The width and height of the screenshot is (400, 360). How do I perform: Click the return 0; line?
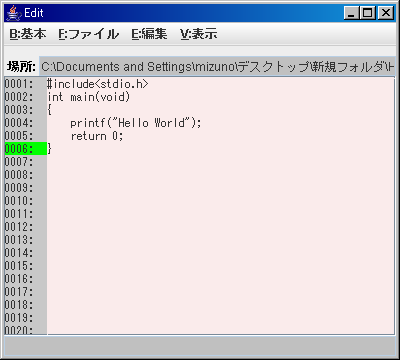pos(97,136)
